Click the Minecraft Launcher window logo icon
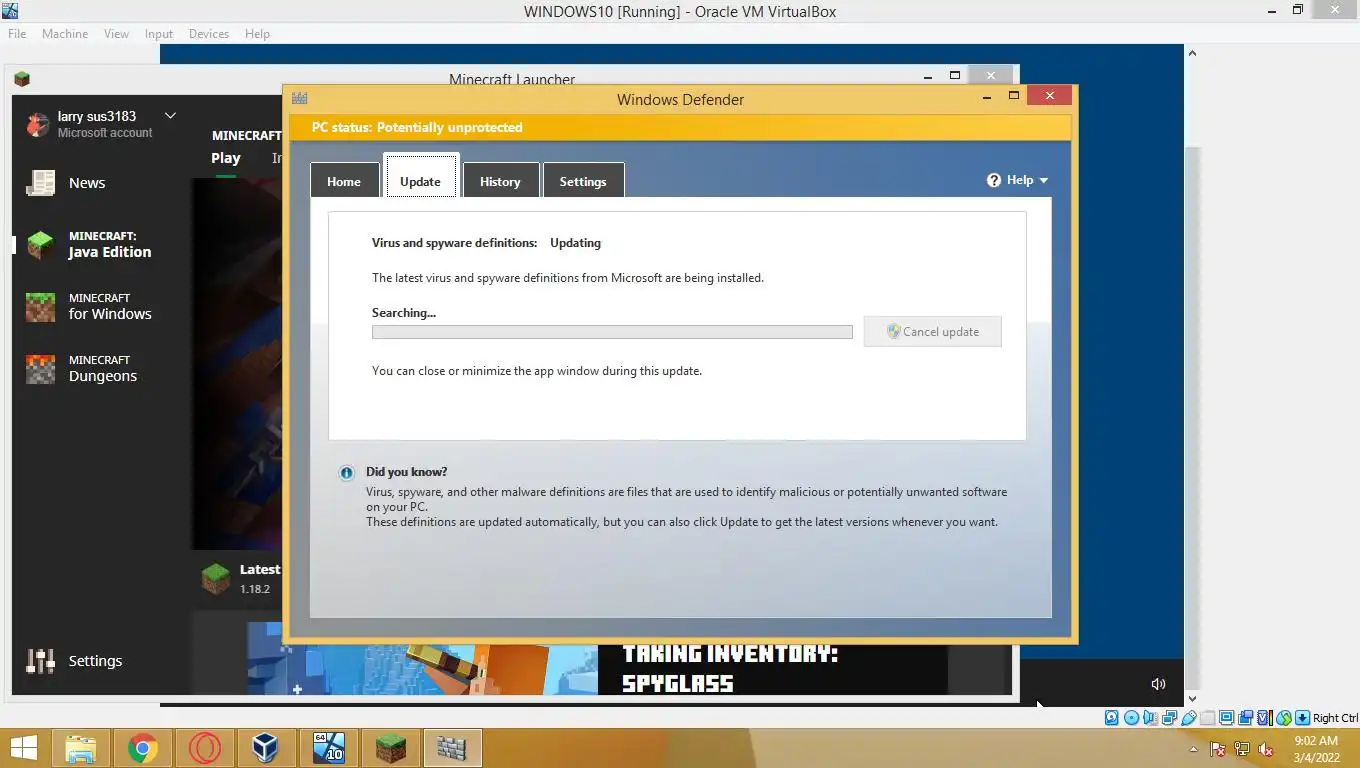 pyautogui.click(x=22, y=79)
